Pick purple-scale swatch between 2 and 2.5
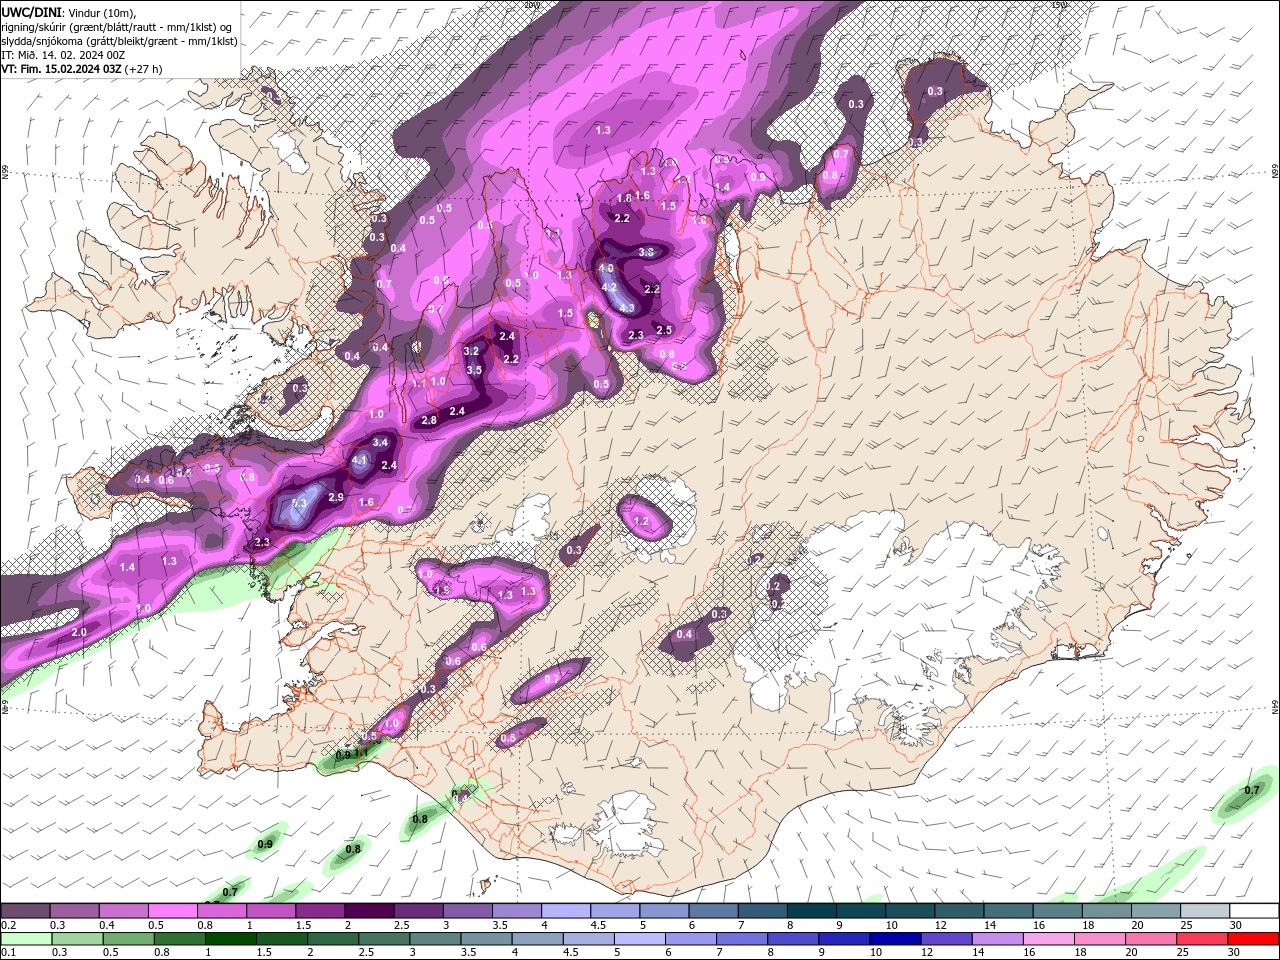Image resolution: width=1280 pixels, height=960 pixels. pos(368,911)
